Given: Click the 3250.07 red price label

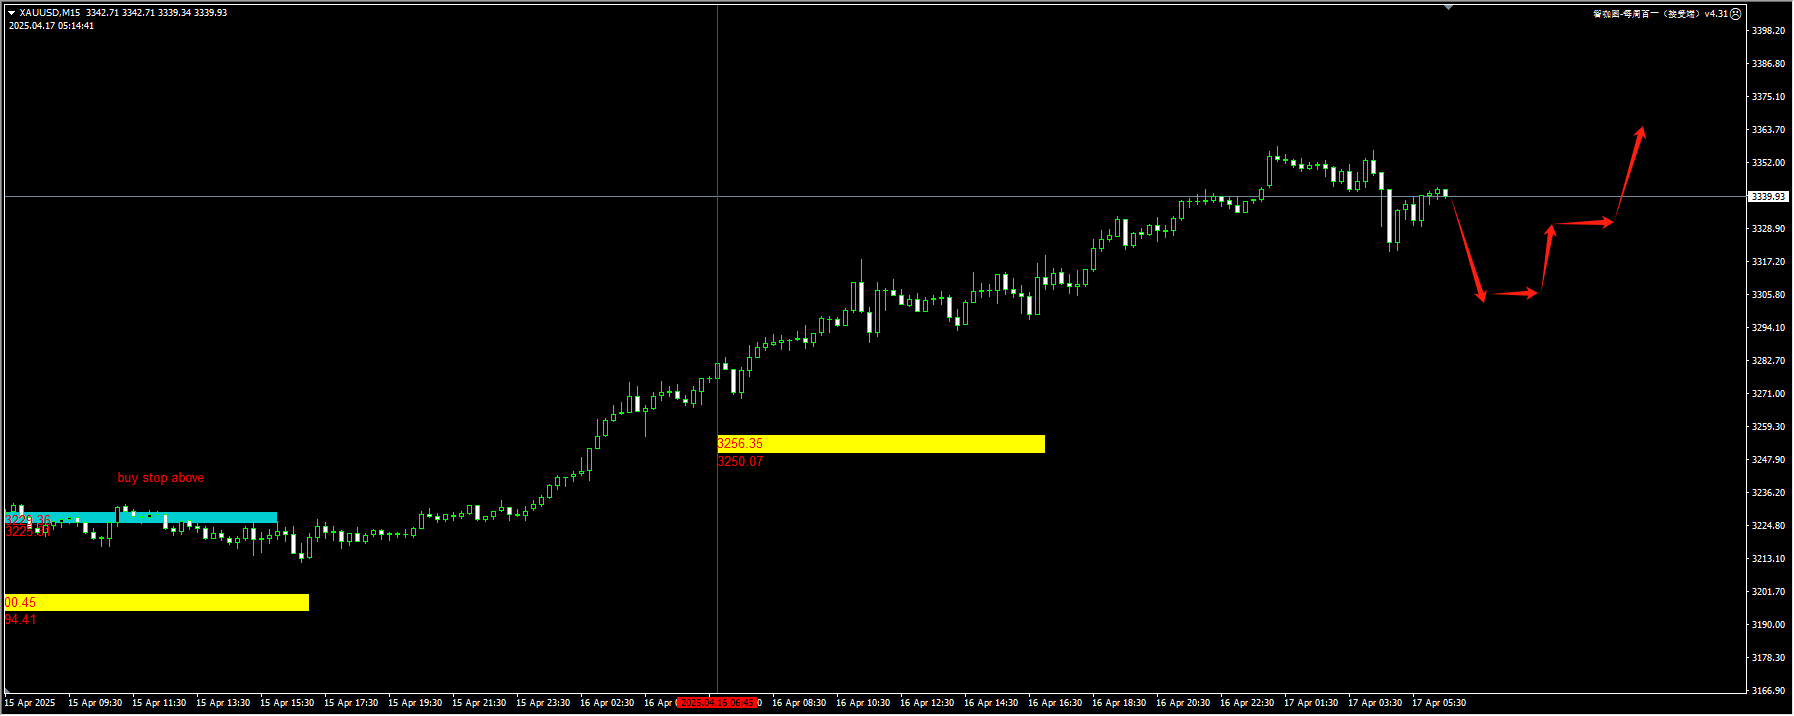Looking at the screenshot, I should coord(740,462).
